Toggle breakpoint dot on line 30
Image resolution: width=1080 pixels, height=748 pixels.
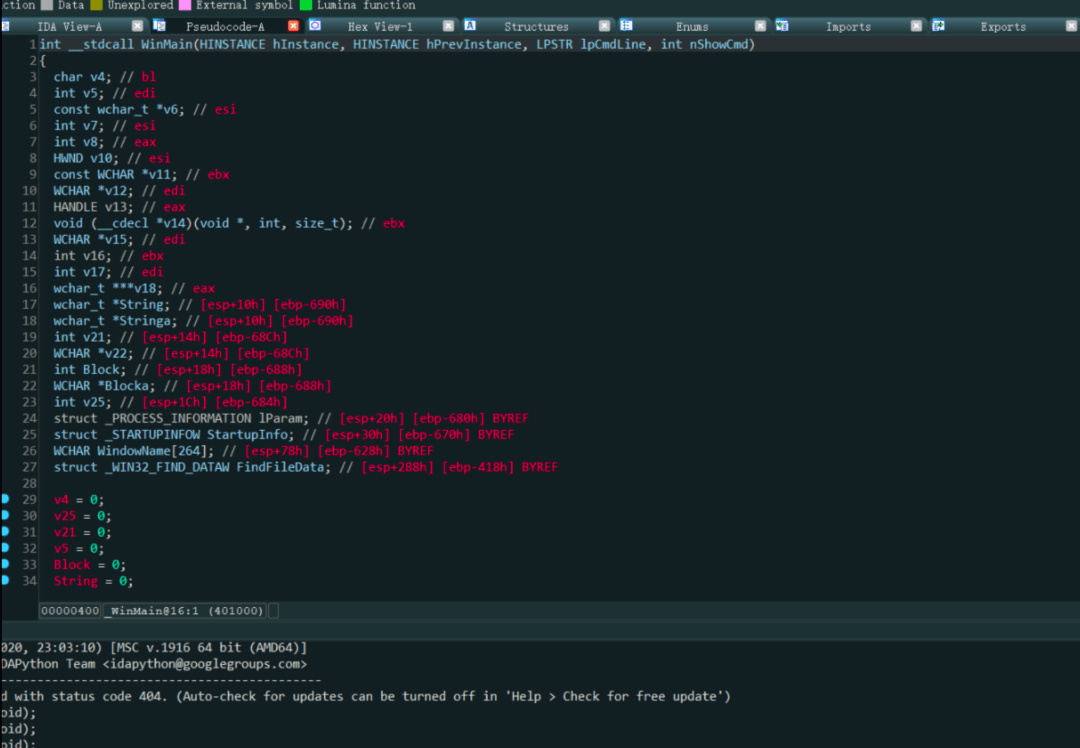(x=6, y=515)
